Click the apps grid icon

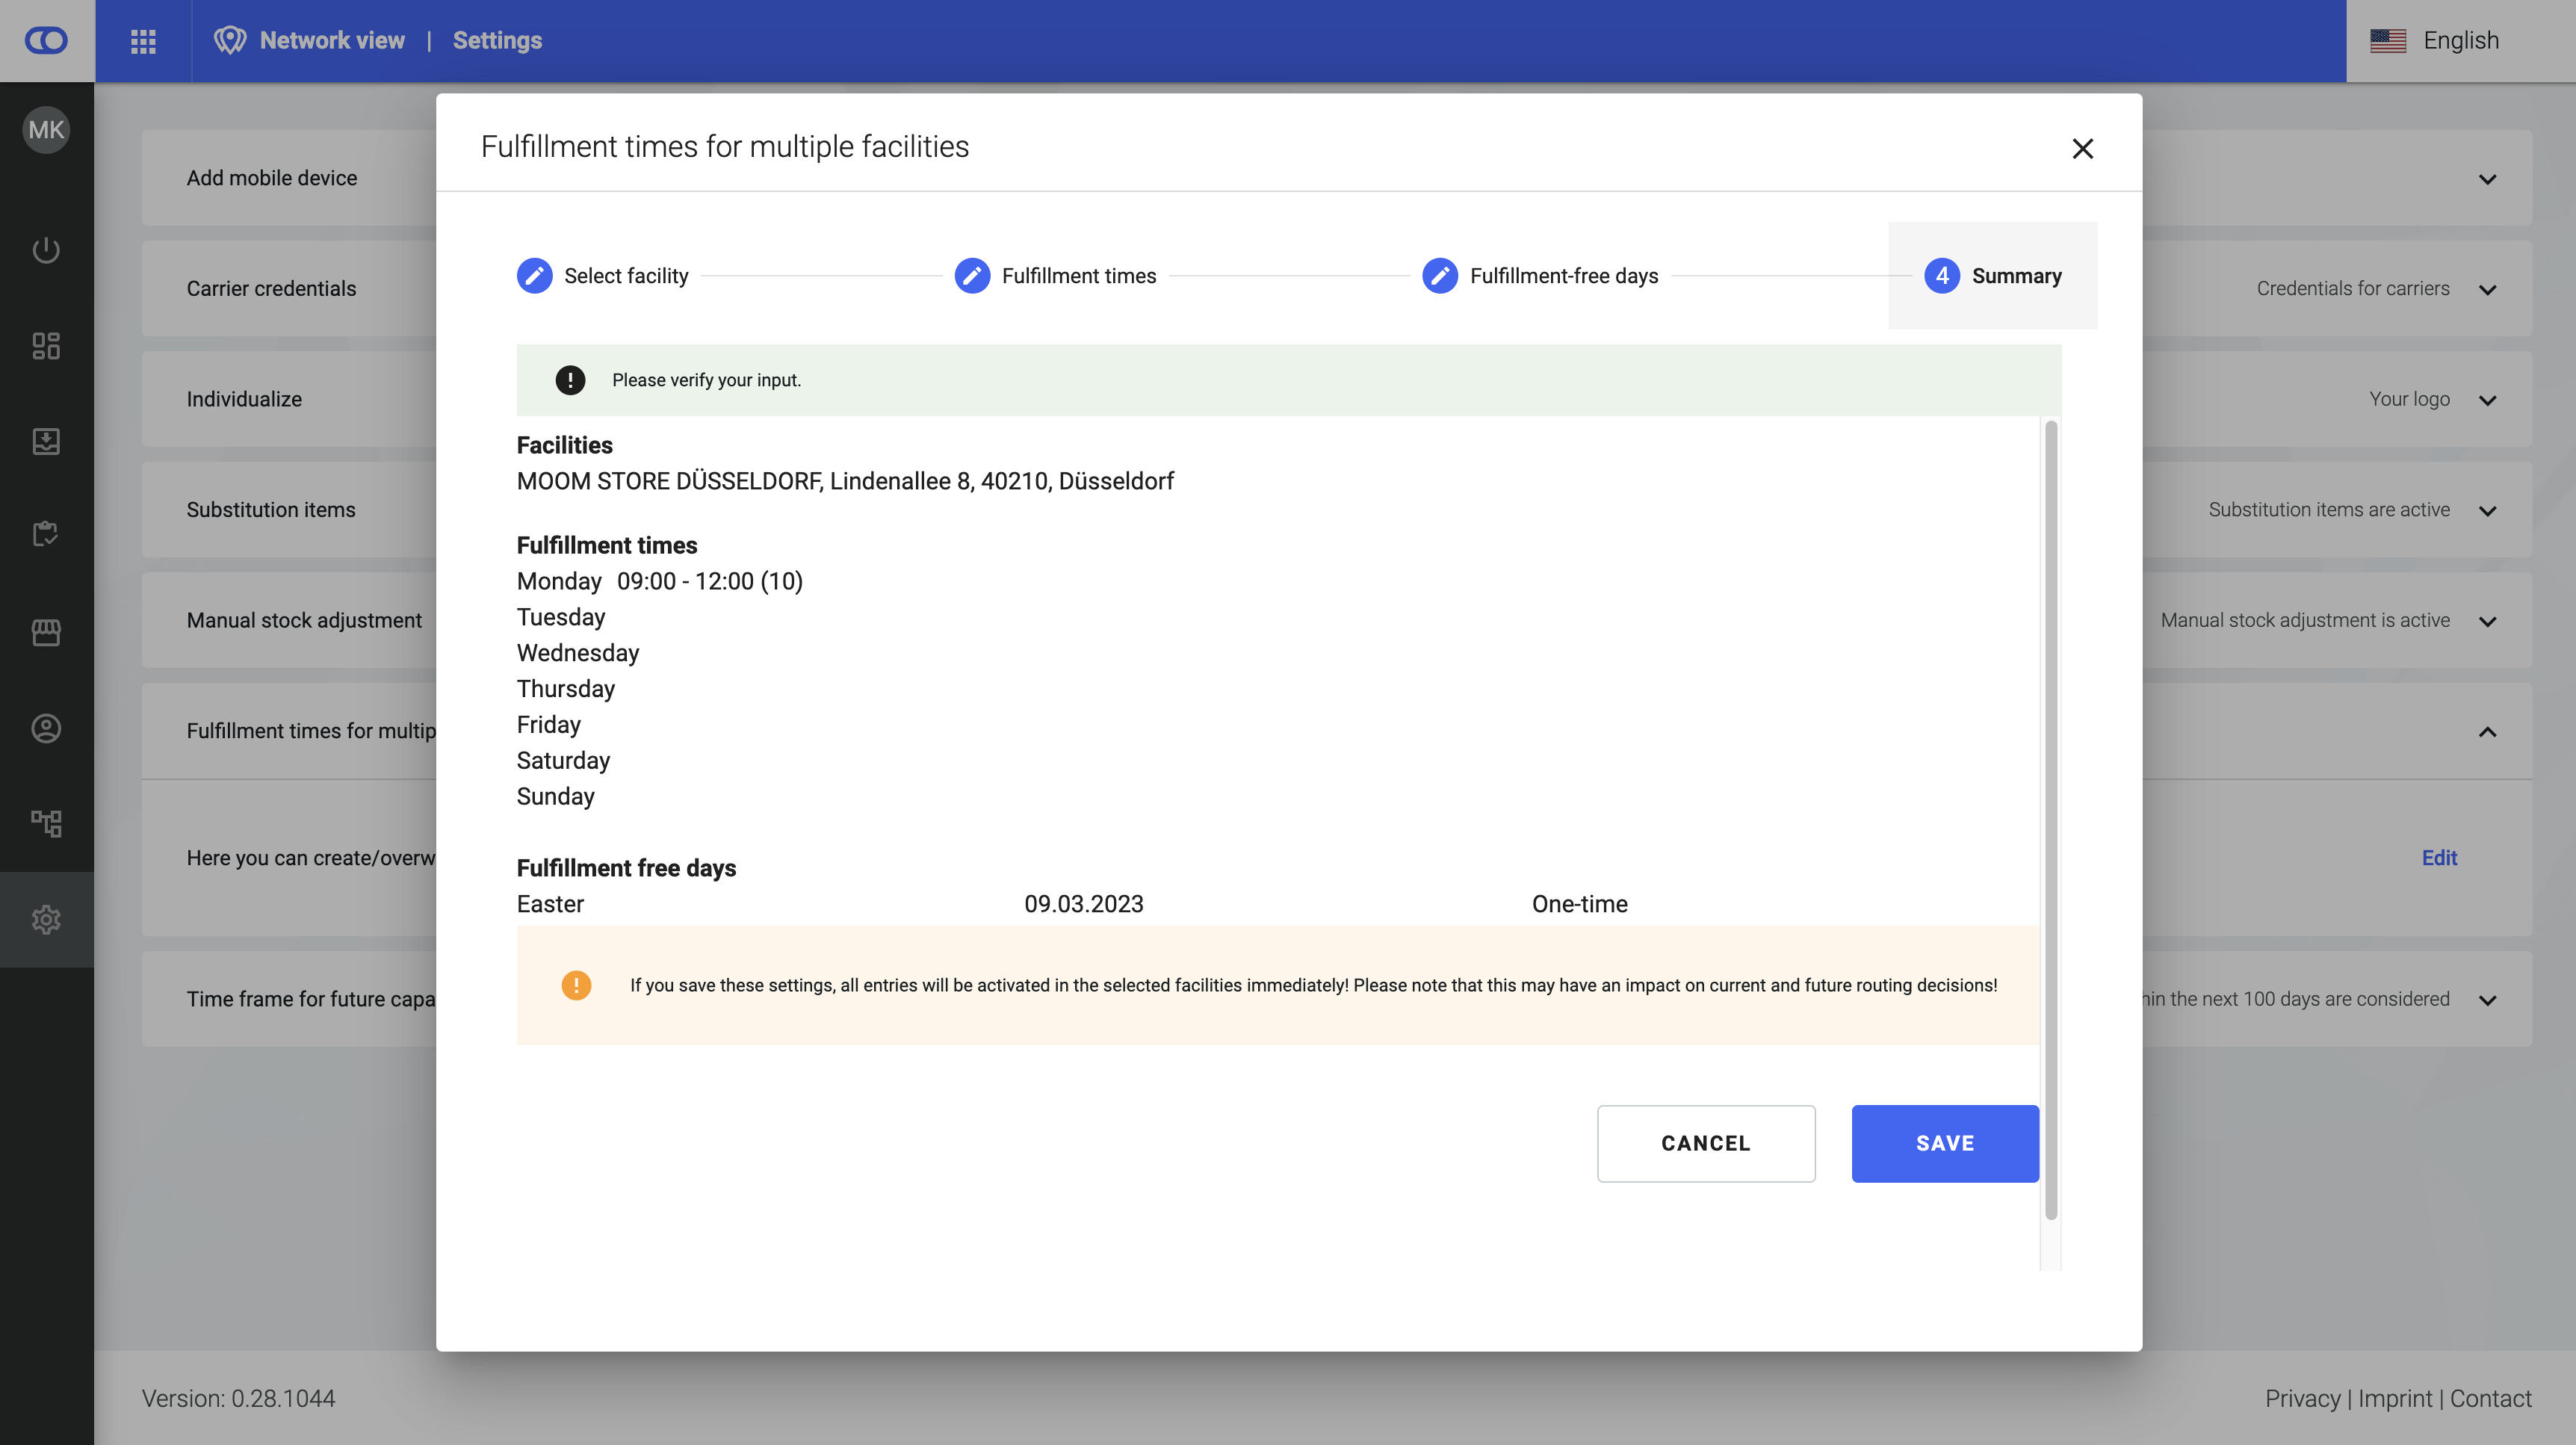[x=143, y=41]
